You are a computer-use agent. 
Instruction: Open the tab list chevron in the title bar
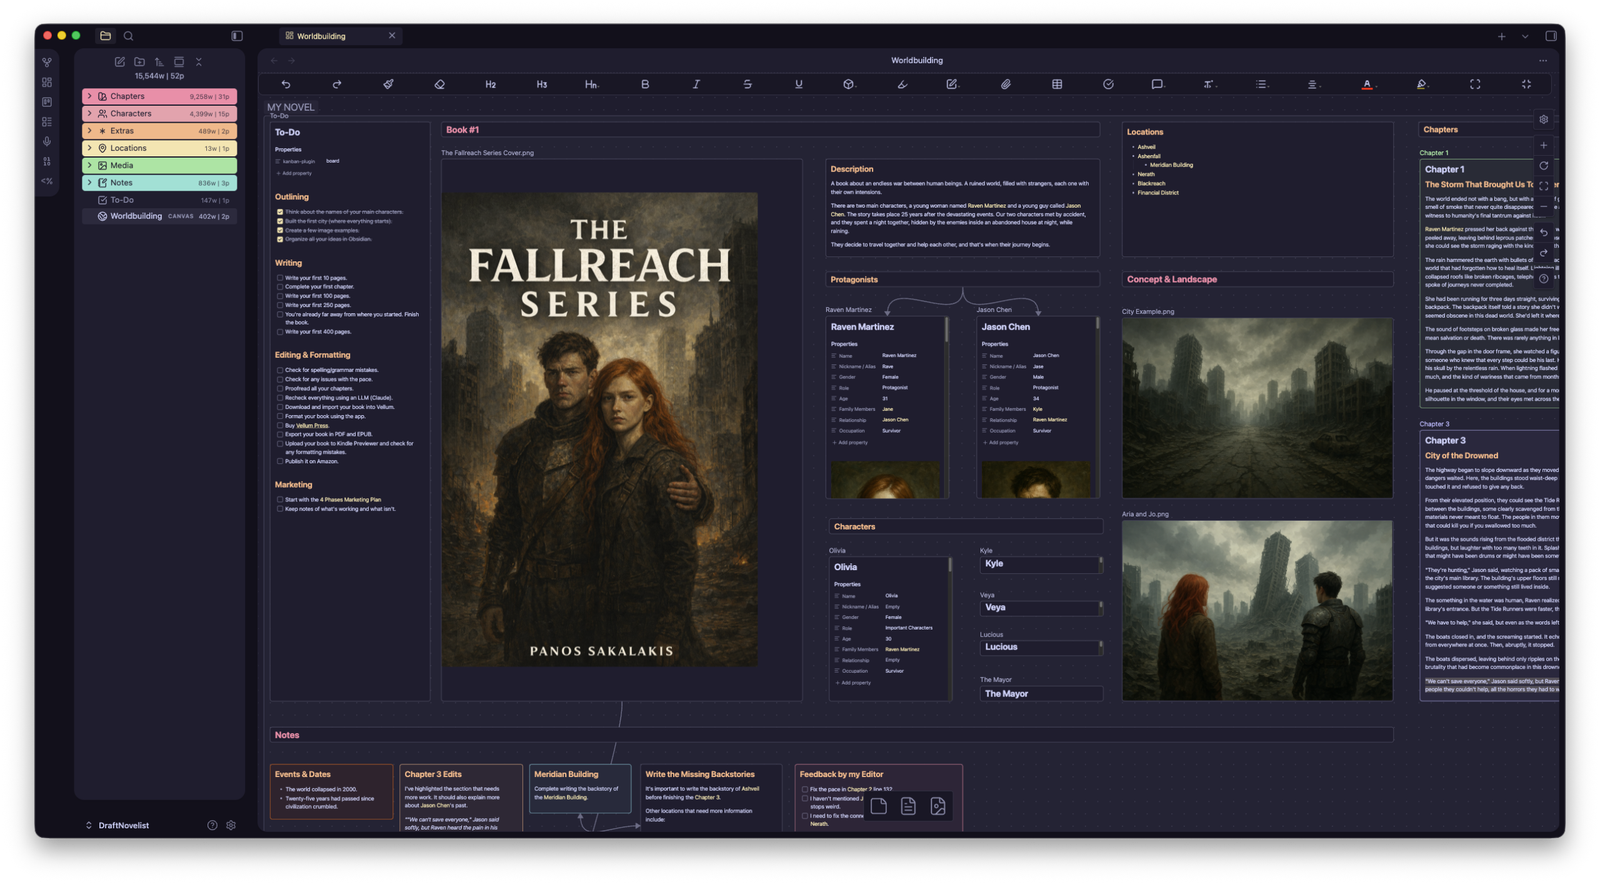(x=1525, y=36)
